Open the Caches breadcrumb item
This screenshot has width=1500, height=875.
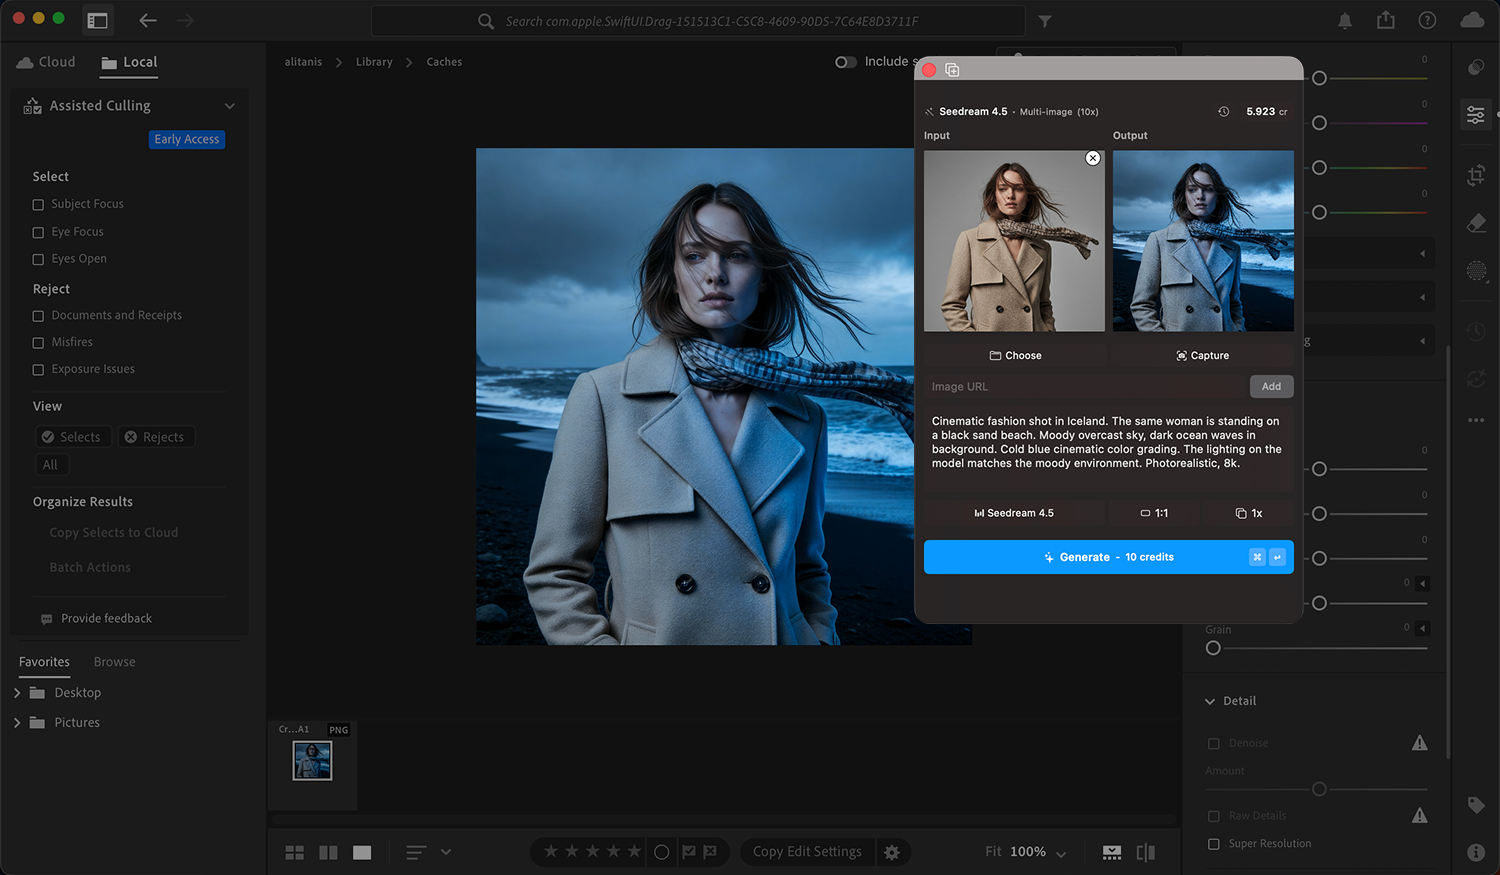tap(444, 61)
